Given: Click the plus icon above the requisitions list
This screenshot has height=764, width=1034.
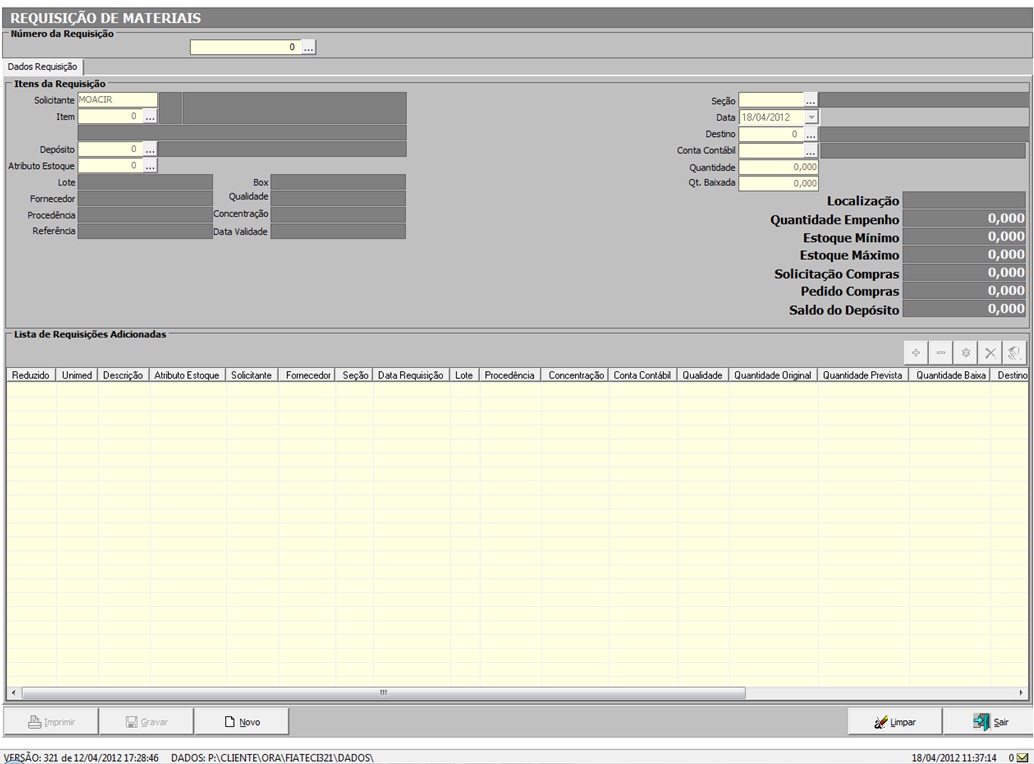Looking at the screenshot, I should pos(915,353).
